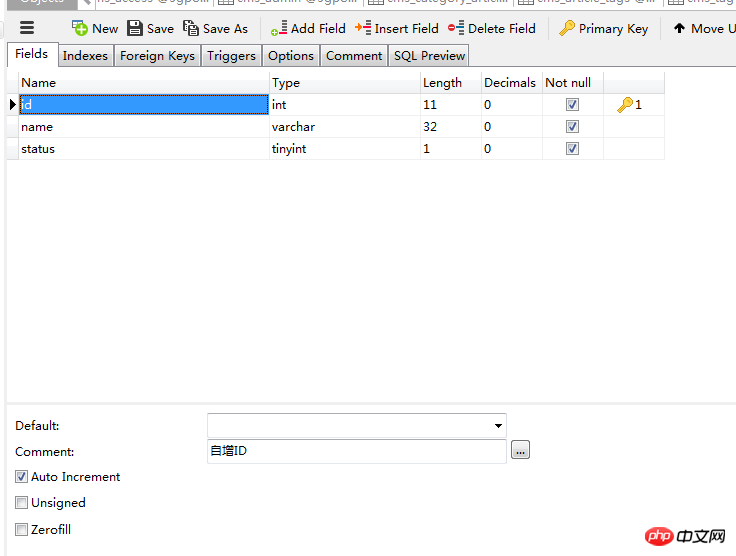Viewport: 736px width, 556px height.
Task: Click the Save floppy disk icon
Action: coord(135,28)
